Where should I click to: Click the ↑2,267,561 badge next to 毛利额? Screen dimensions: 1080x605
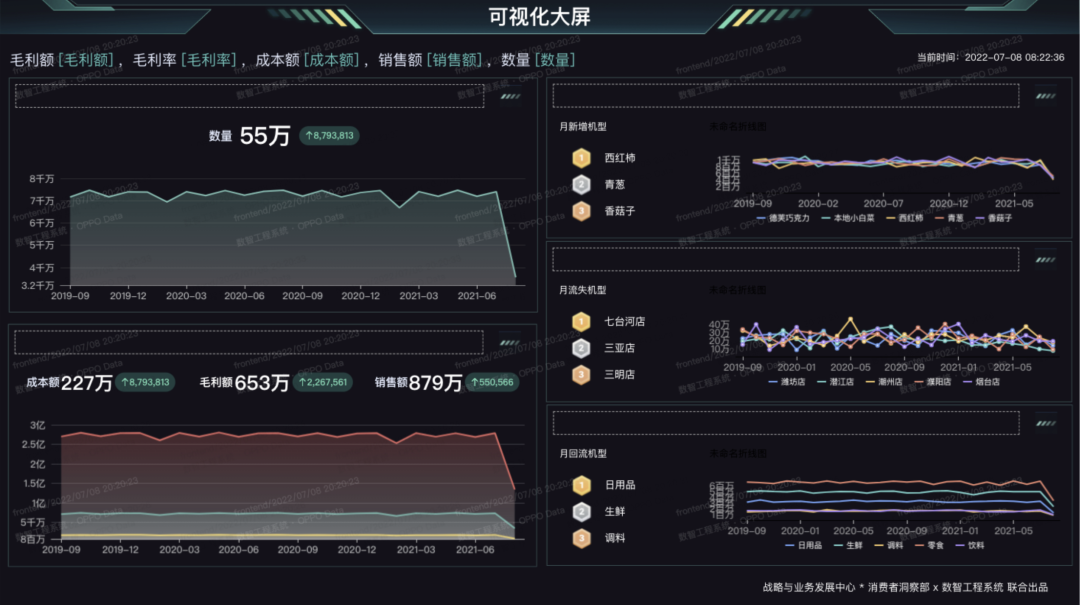(x=322, y=382)
